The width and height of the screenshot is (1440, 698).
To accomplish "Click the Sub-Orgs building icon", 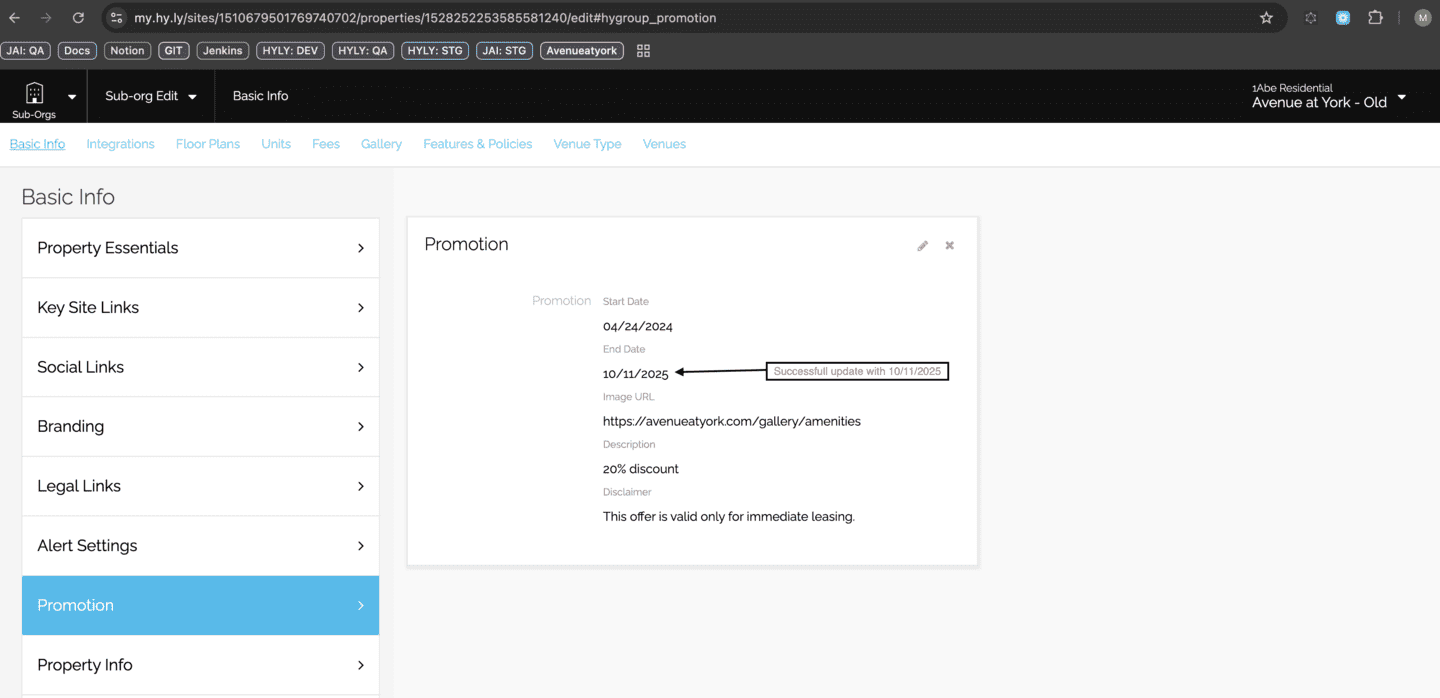I will [x=34, y=94].
